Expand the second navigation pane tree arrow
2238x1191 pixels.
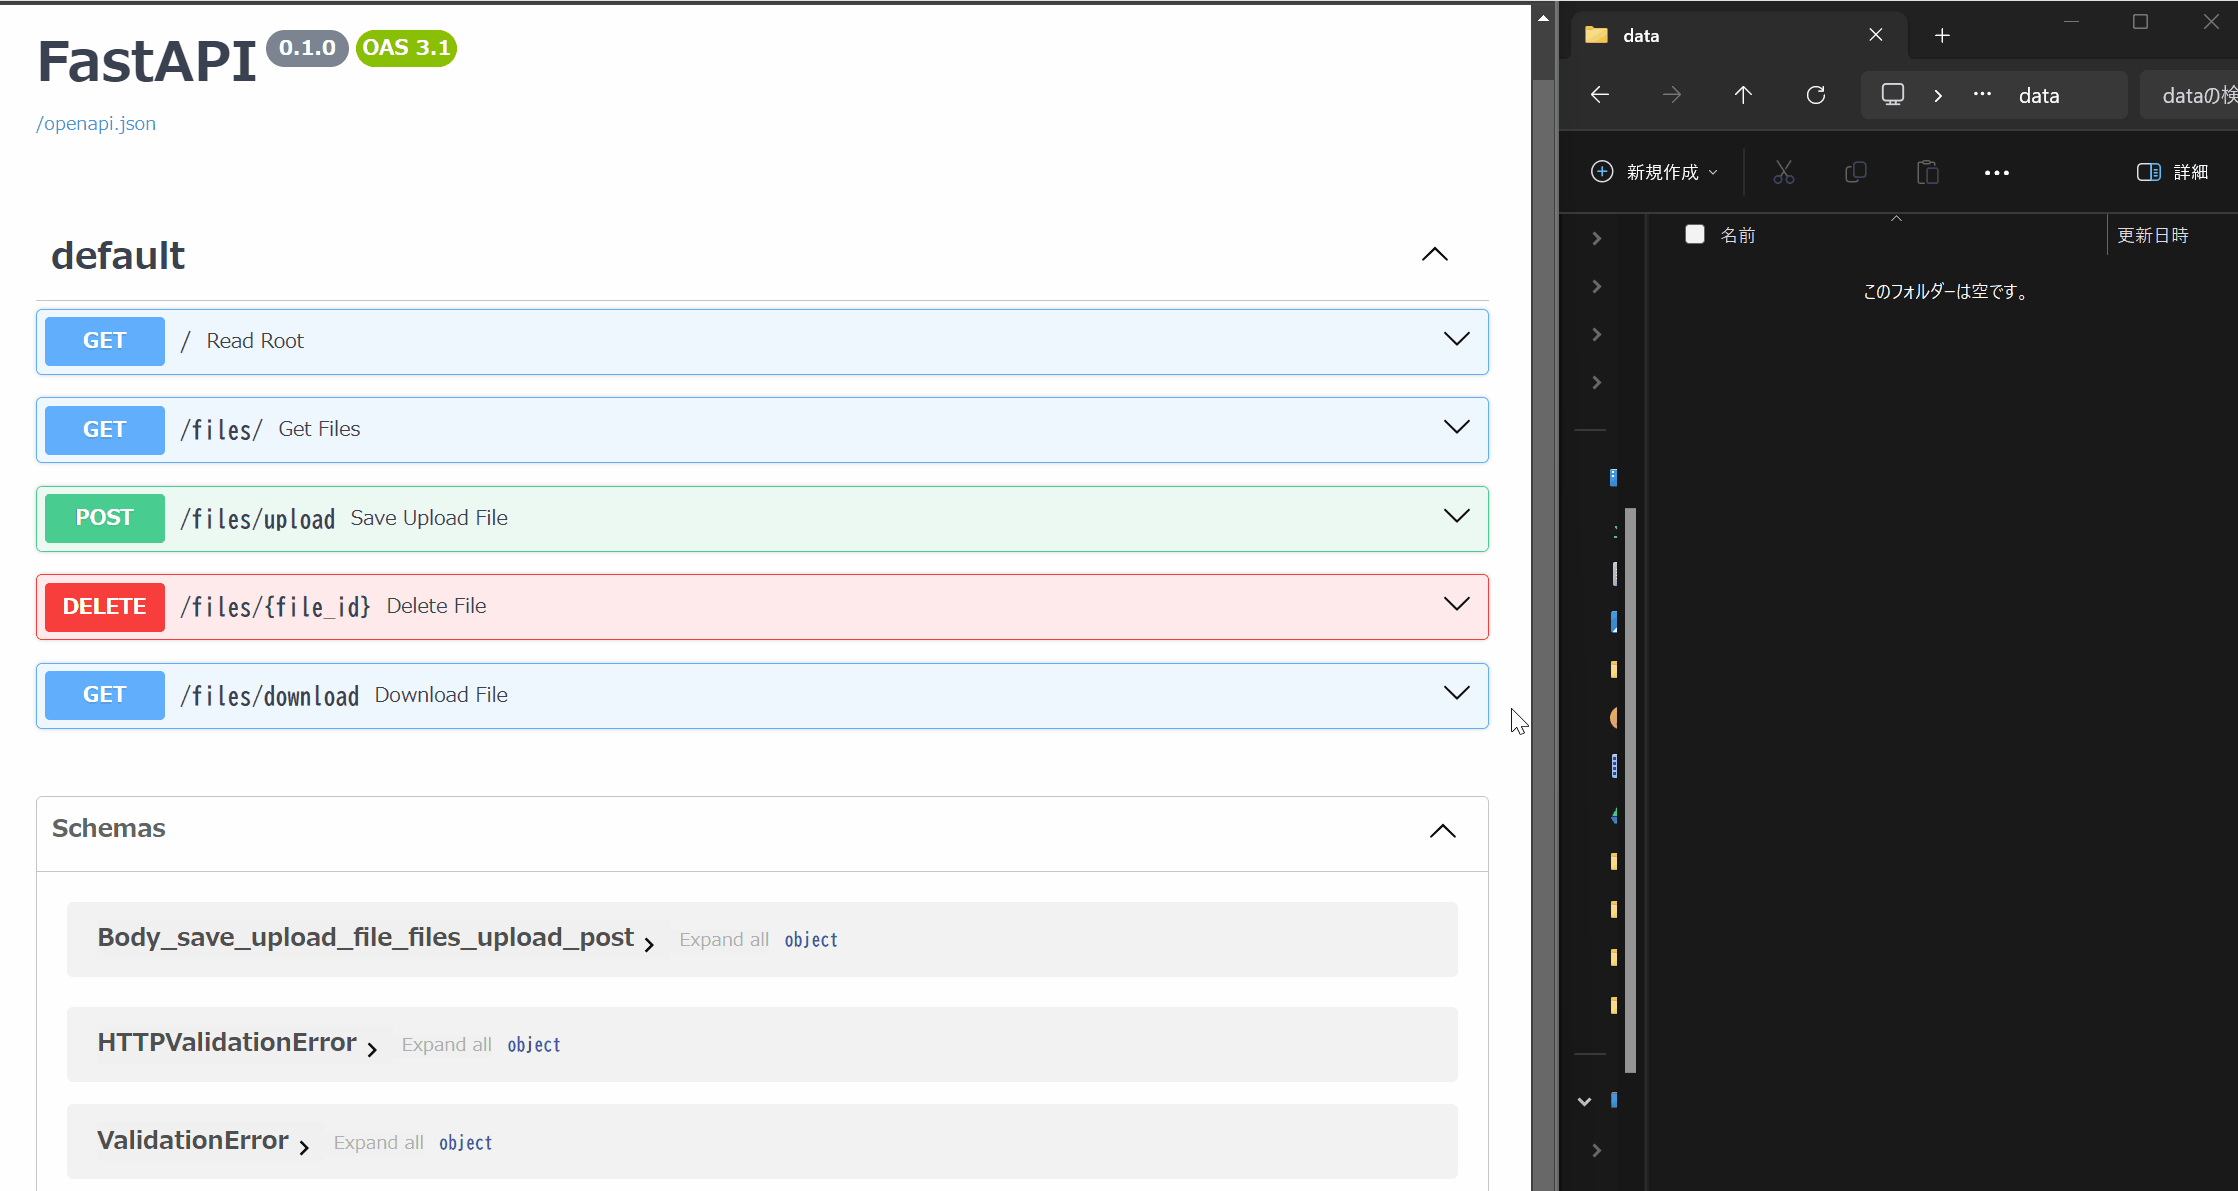tap(1597, 286)
